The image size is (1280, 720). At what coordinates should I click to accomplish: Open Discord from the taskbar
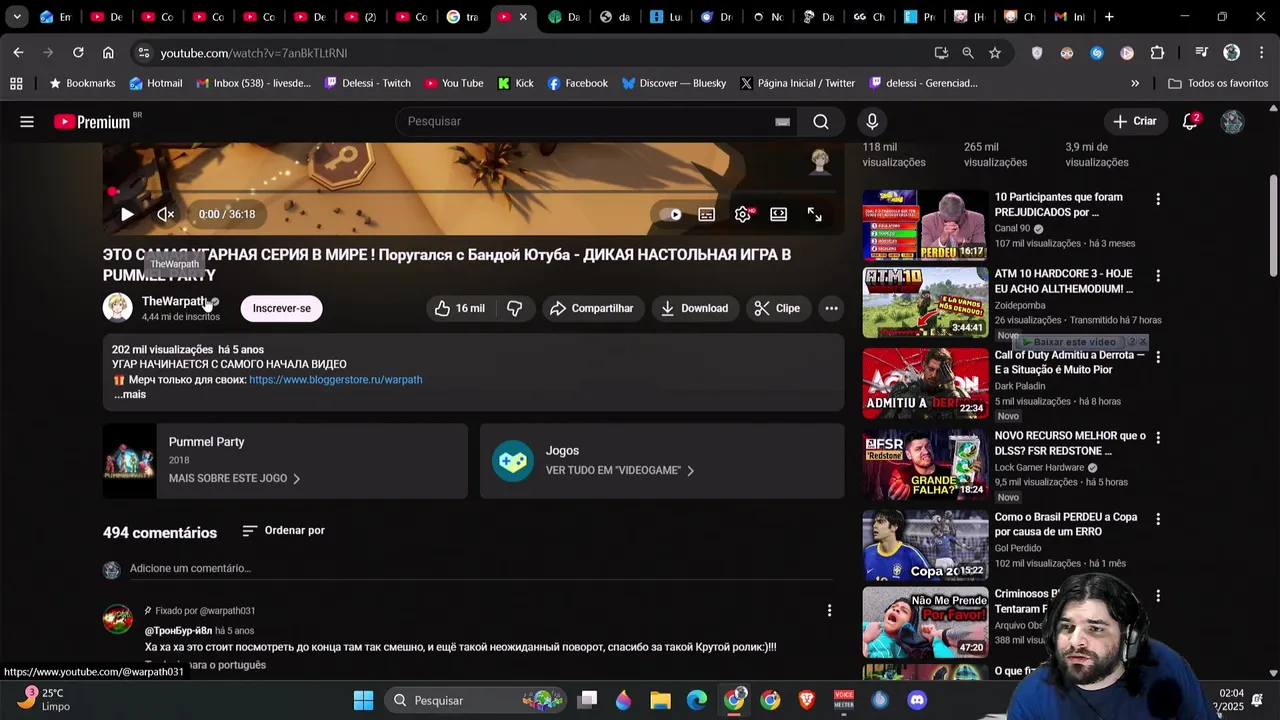tap(917, 700)
